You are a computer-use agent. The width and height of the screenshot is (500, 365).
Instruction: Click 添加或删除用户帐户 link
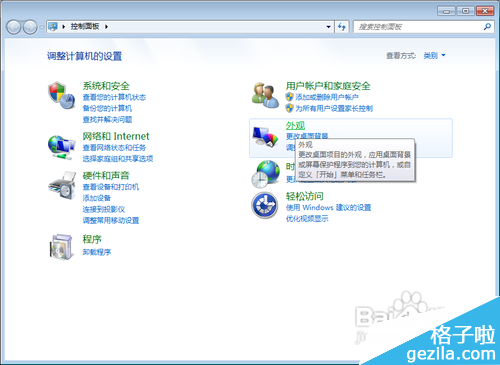coord(327,97)
